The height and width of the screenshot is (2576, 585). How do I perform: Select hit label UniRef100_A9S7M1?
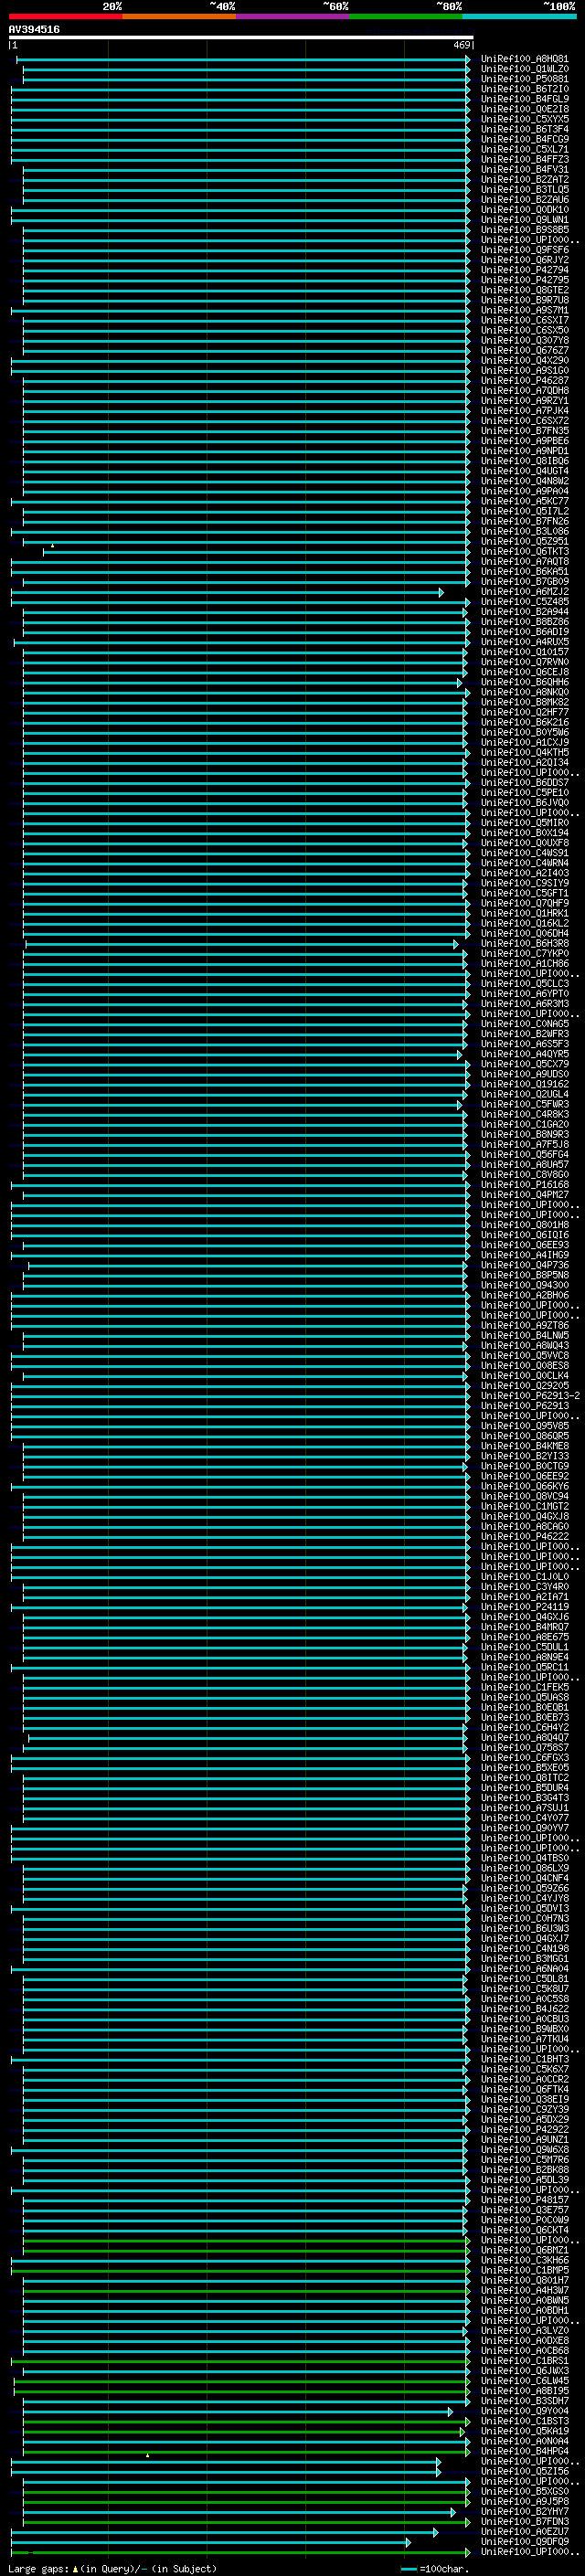(524, 310)
